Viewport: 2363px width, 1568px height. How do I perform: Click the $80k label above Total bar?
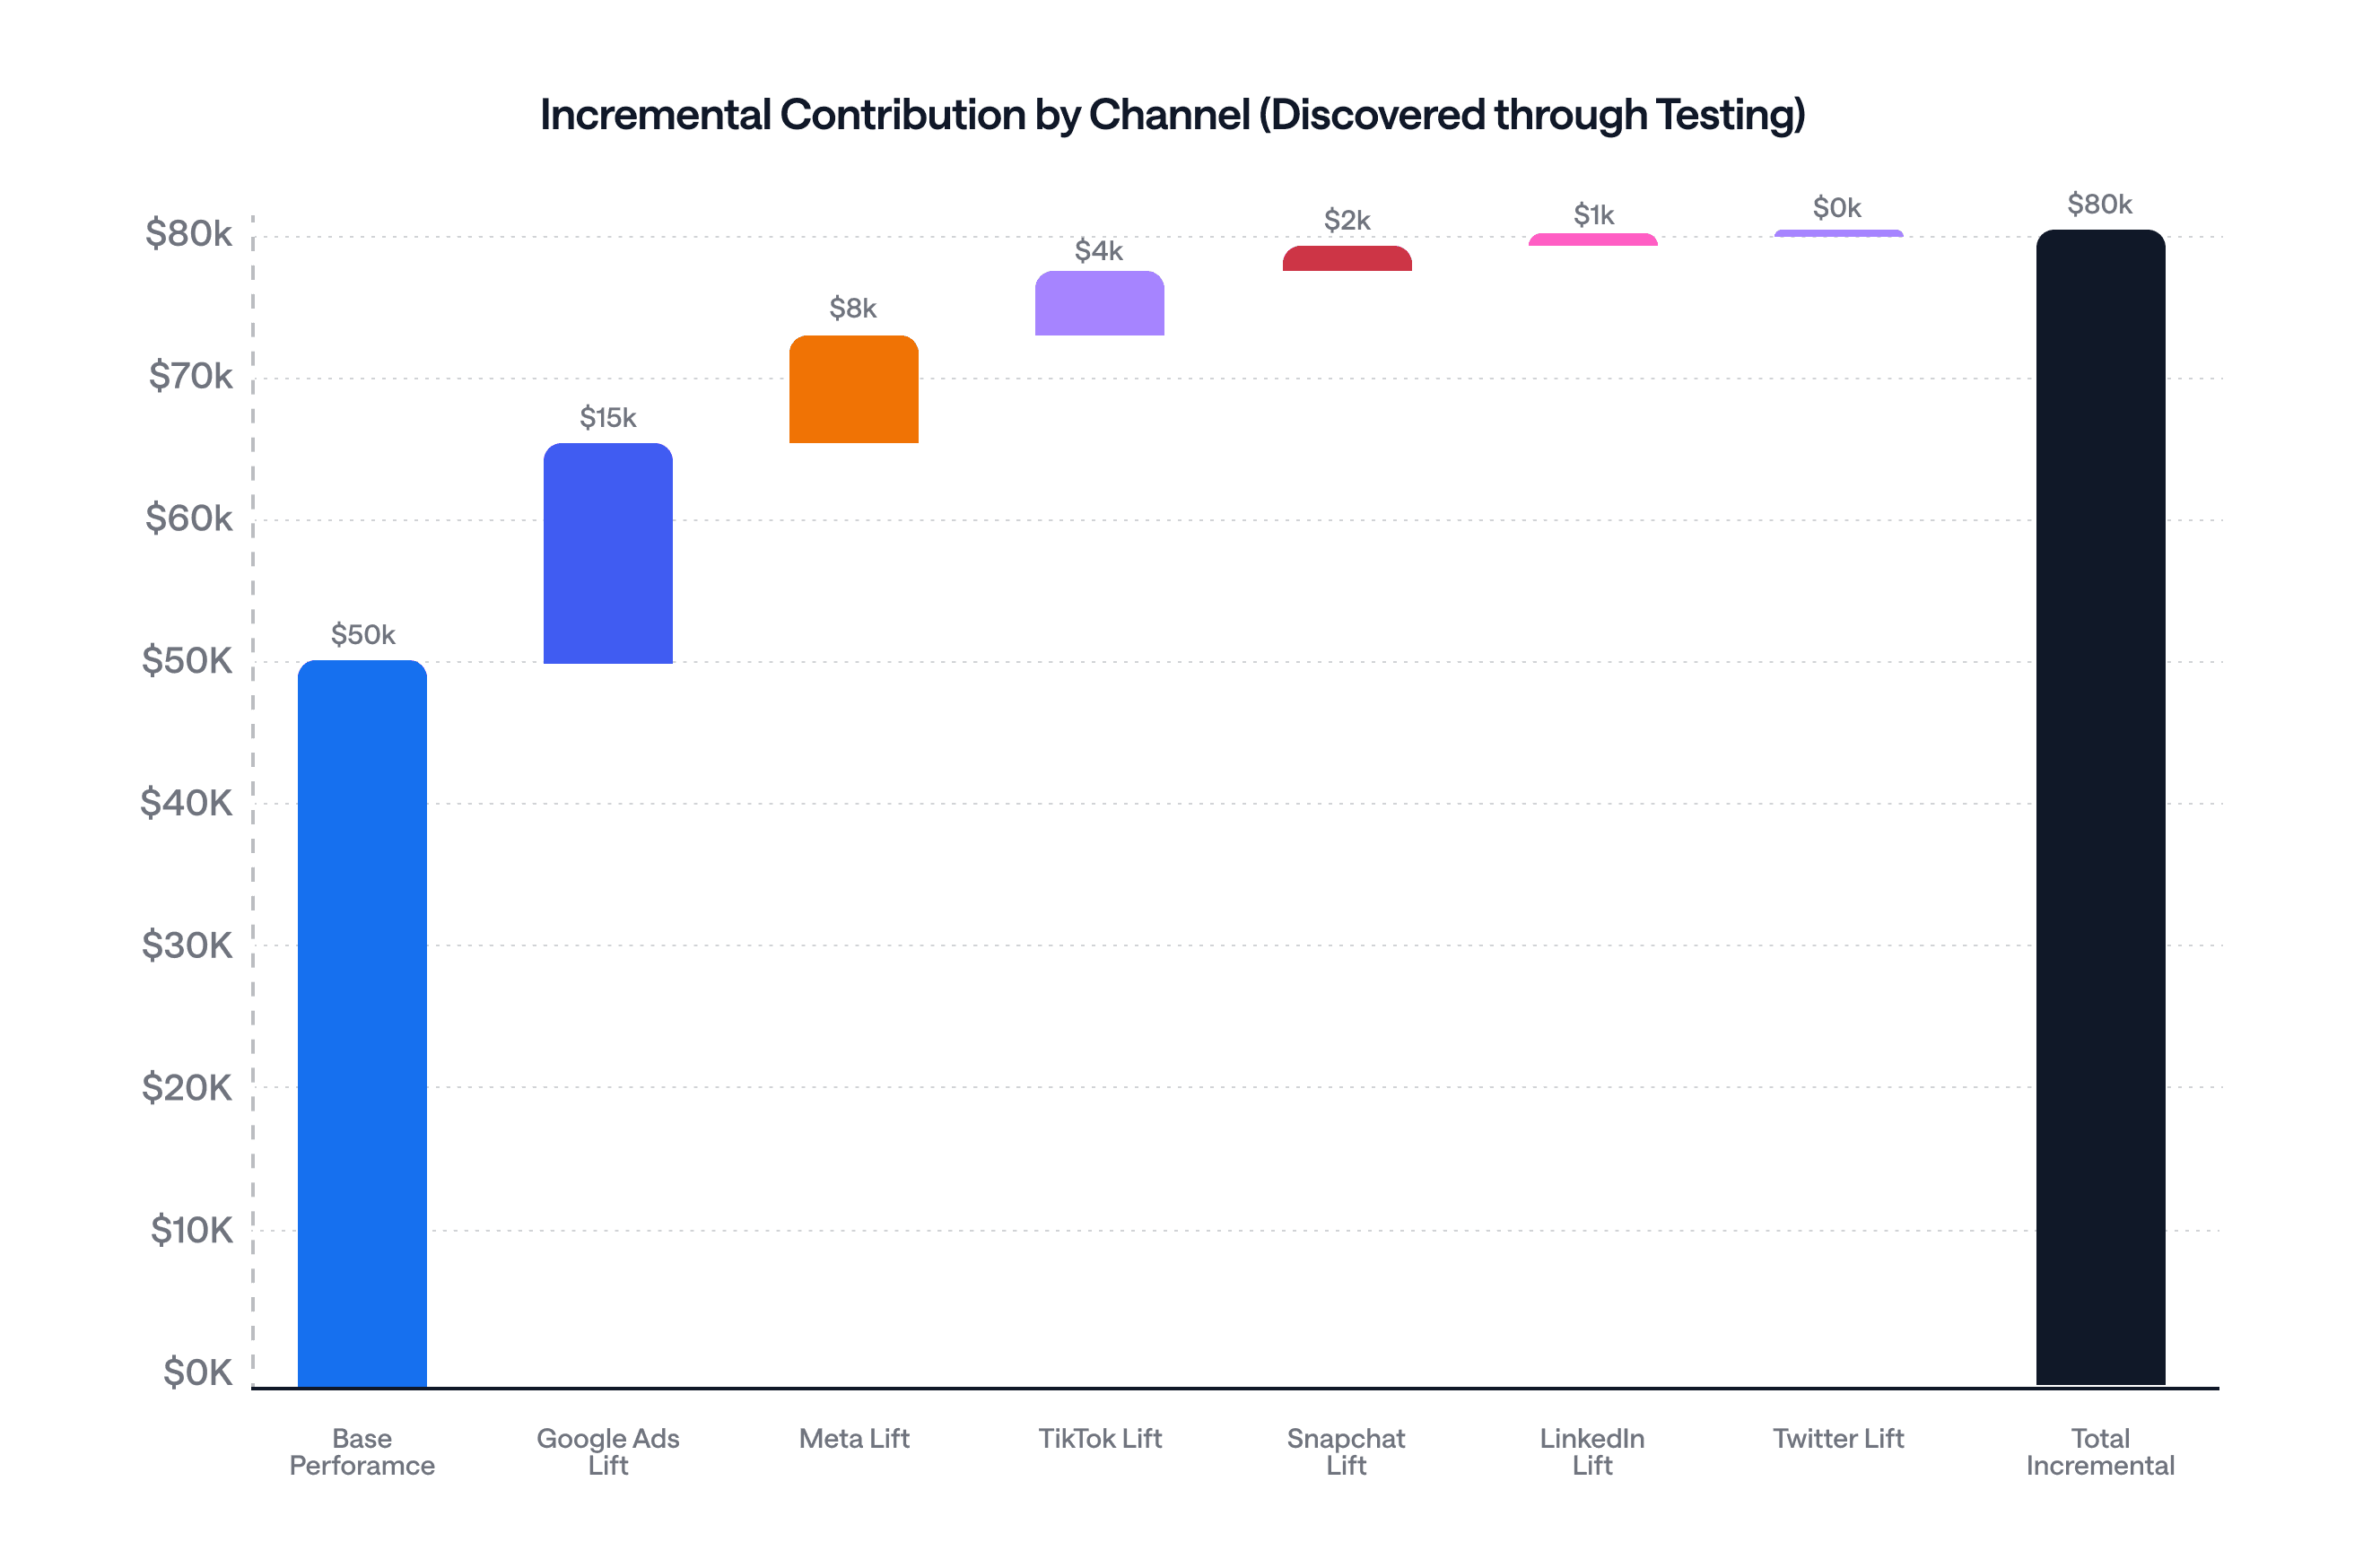(x=2099, y=204)
